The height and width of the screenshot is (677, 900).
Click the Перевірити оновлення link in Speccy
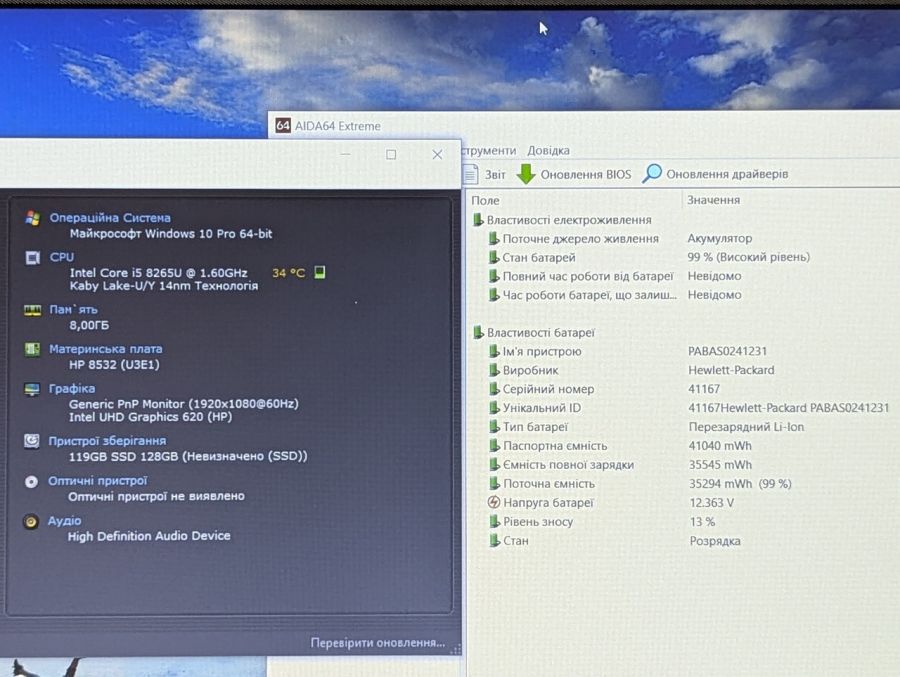coord(378,643)
